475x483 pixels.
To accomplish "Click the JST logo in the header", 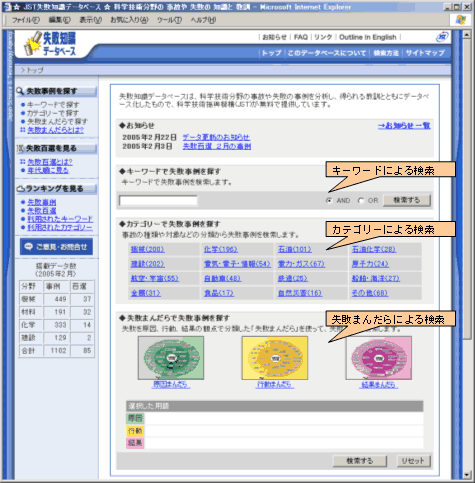I will click(x=443, y=37).
